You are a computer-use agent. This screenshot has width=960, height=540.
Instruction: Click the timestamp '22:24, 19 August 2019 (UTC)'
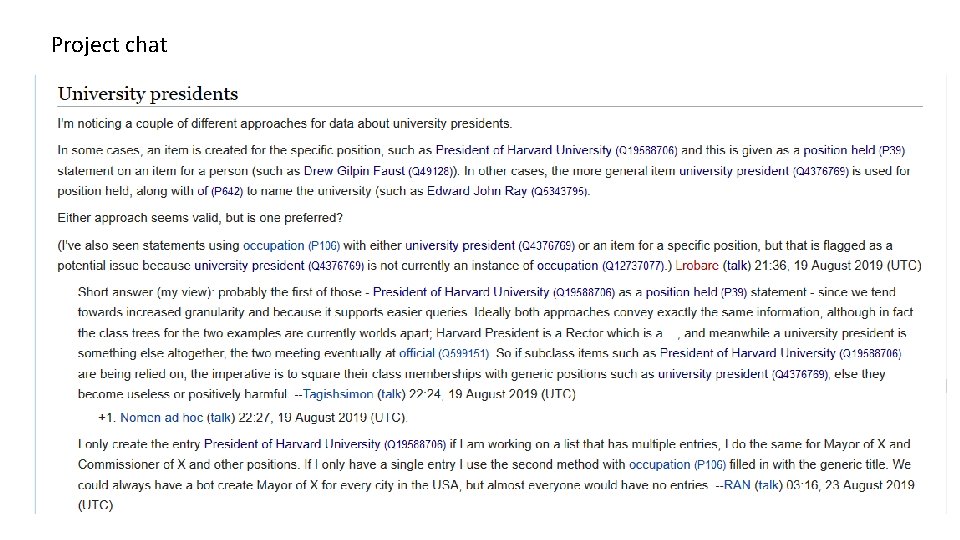492,394
